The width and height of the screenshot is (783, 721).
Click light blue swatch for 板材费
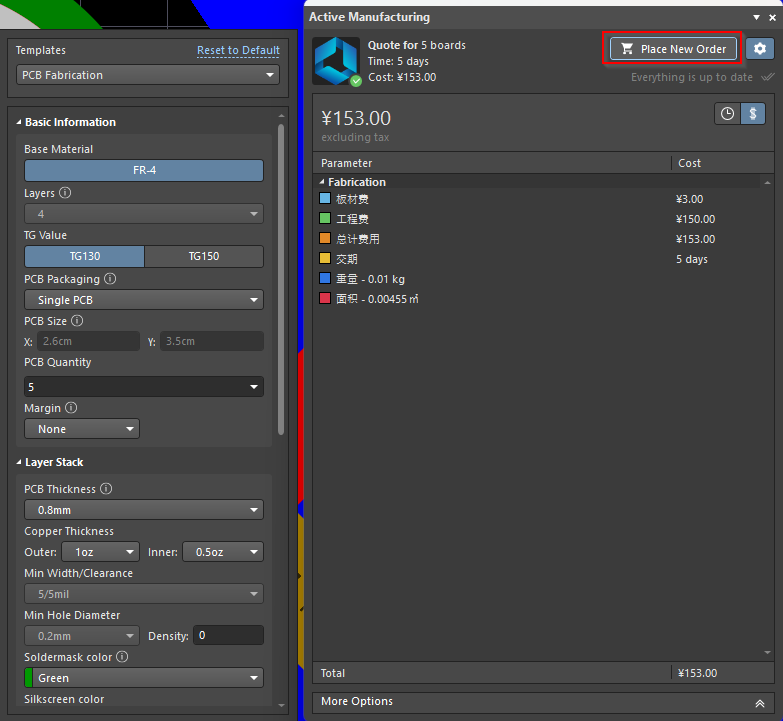click(325, 198)
